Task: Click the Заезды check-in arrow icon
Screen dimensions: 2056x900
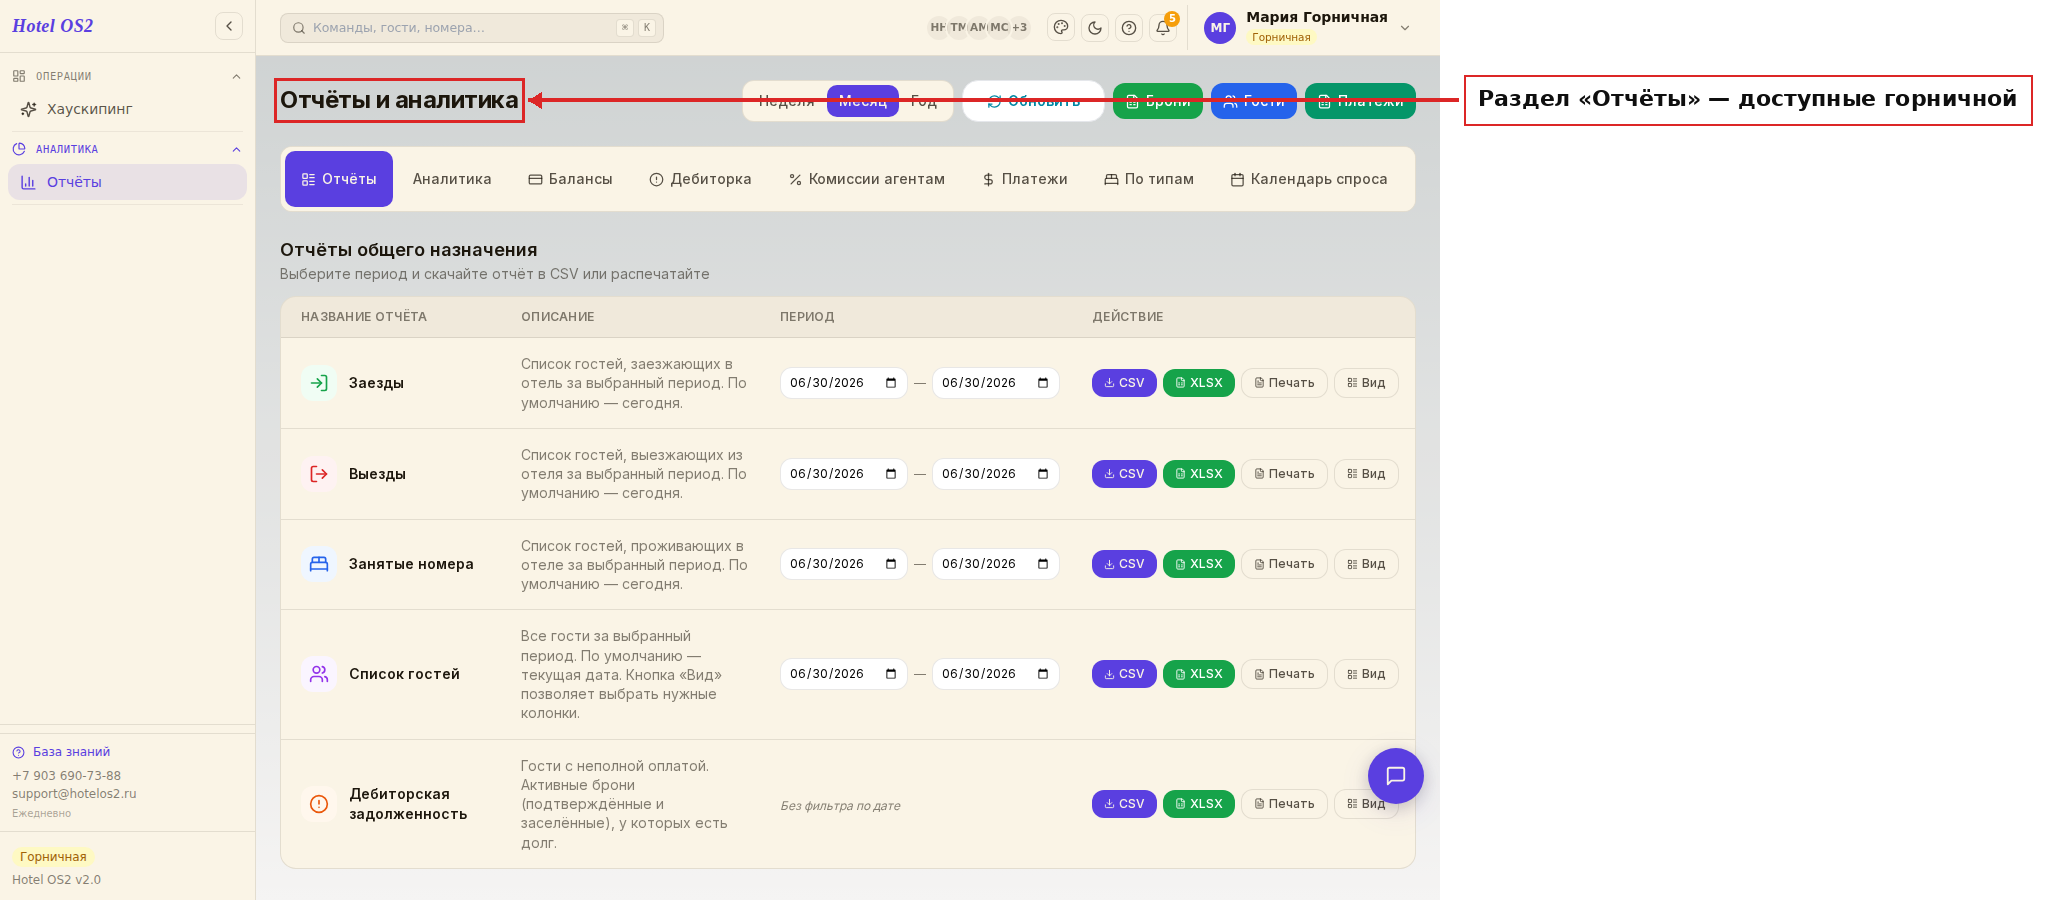Action: [x=319, y=383]
